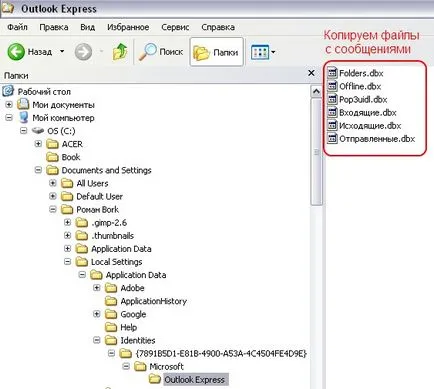
Task: Collapse the Microsoft folder node
Action: coord(126,366)
